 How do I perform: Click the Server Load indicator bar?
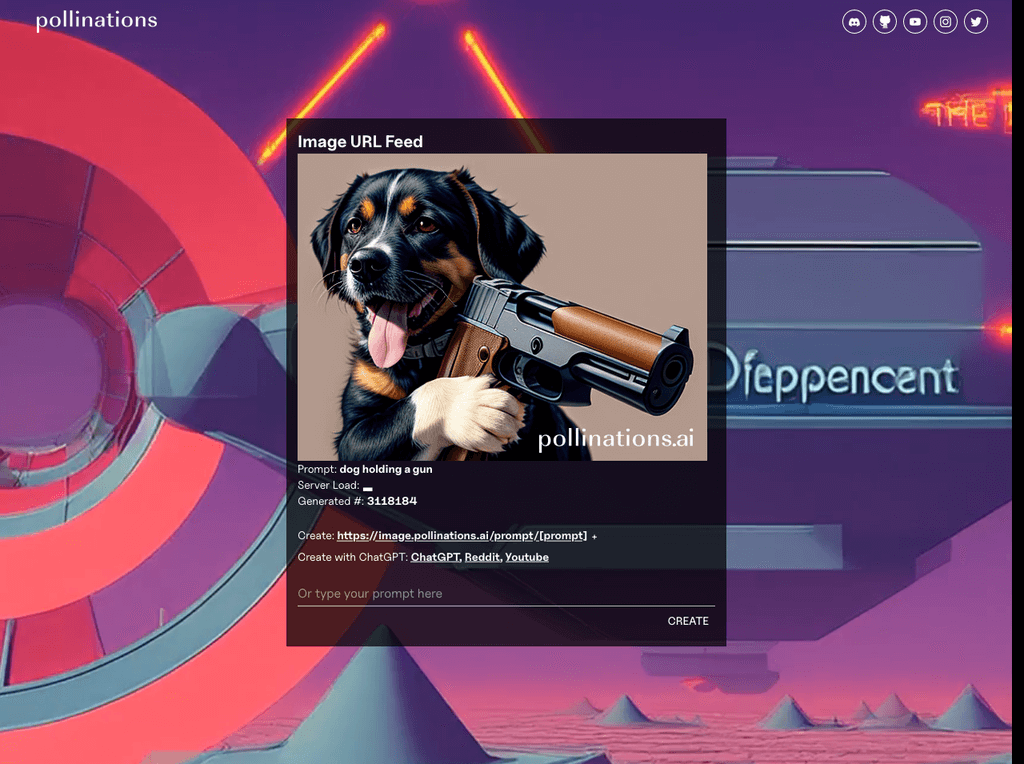(x=368, y=488)
